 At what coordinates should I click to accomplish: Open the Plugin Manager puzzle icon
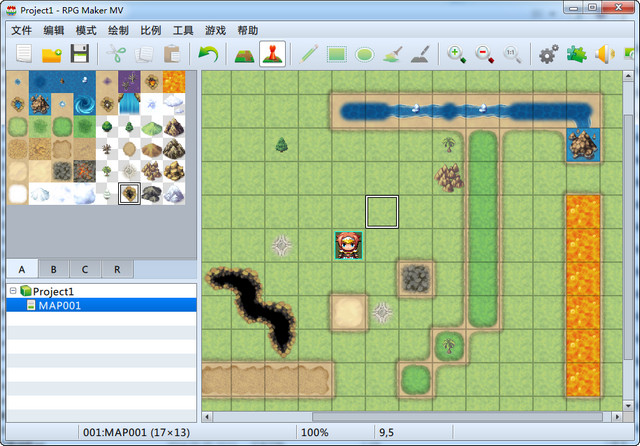point(577,54)
